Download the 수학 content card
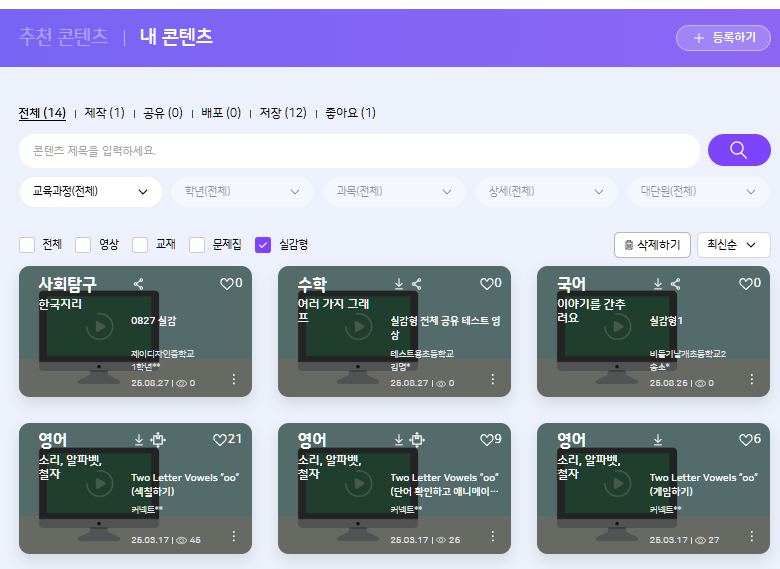 (x=399, y=284)
